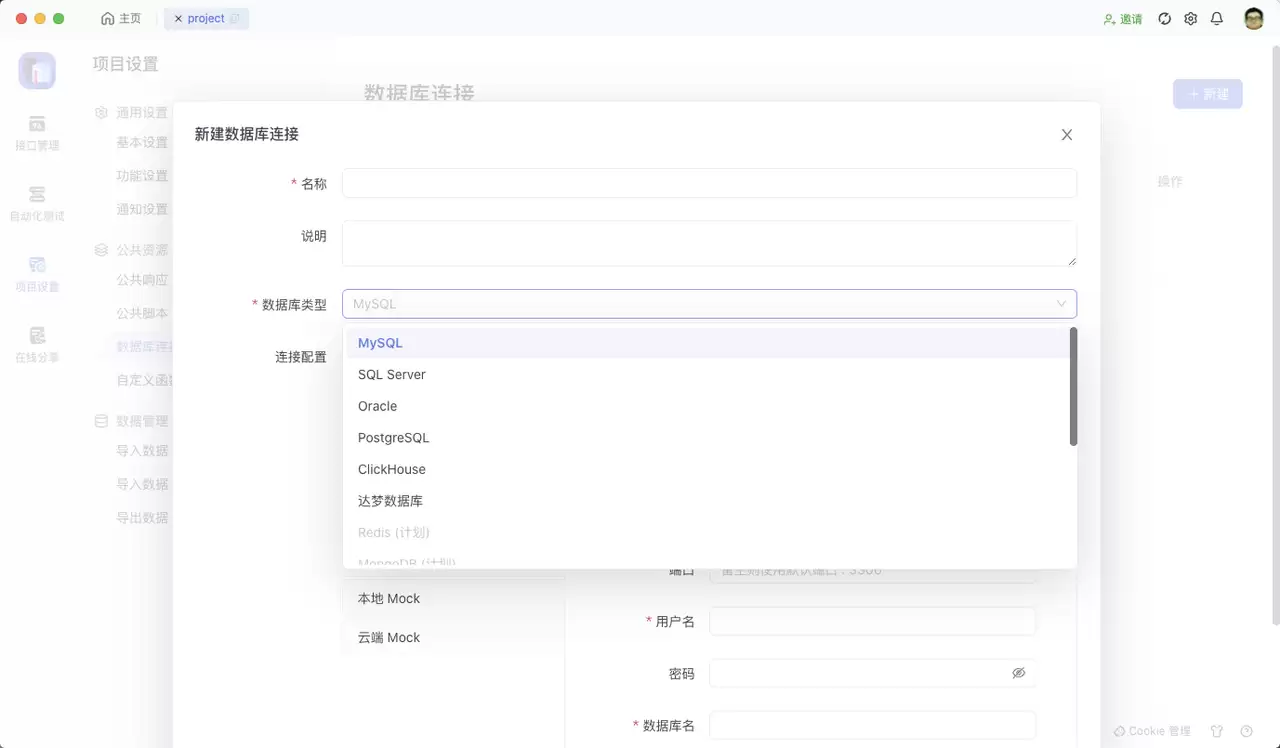Image resolution: width=1280 pixels, height=748 pixels.
Task: Open 项目设置 in the left sidebar
Action: click(37, 274)
